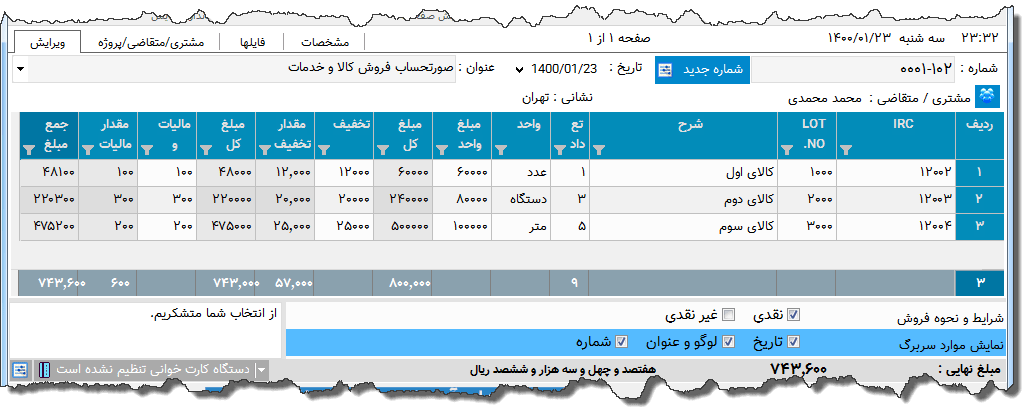Image resolution: width=1030 pixels, height=420 pixels.
Task: Select the cell کالای اول
Action: coord(683,172)
